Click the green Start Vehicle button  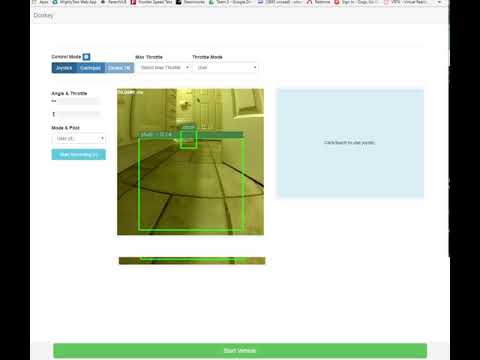(240, 350)
